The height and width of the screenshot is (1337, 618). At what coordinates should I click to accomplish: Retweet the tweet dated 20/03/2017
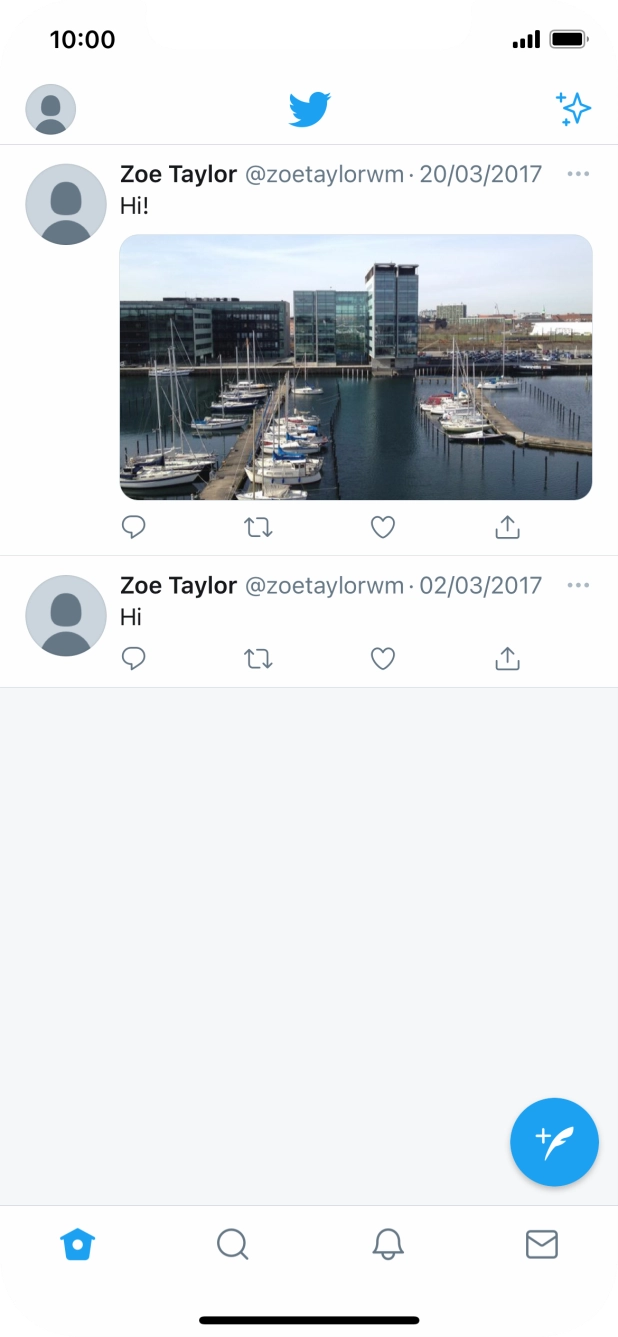point(258,527)
